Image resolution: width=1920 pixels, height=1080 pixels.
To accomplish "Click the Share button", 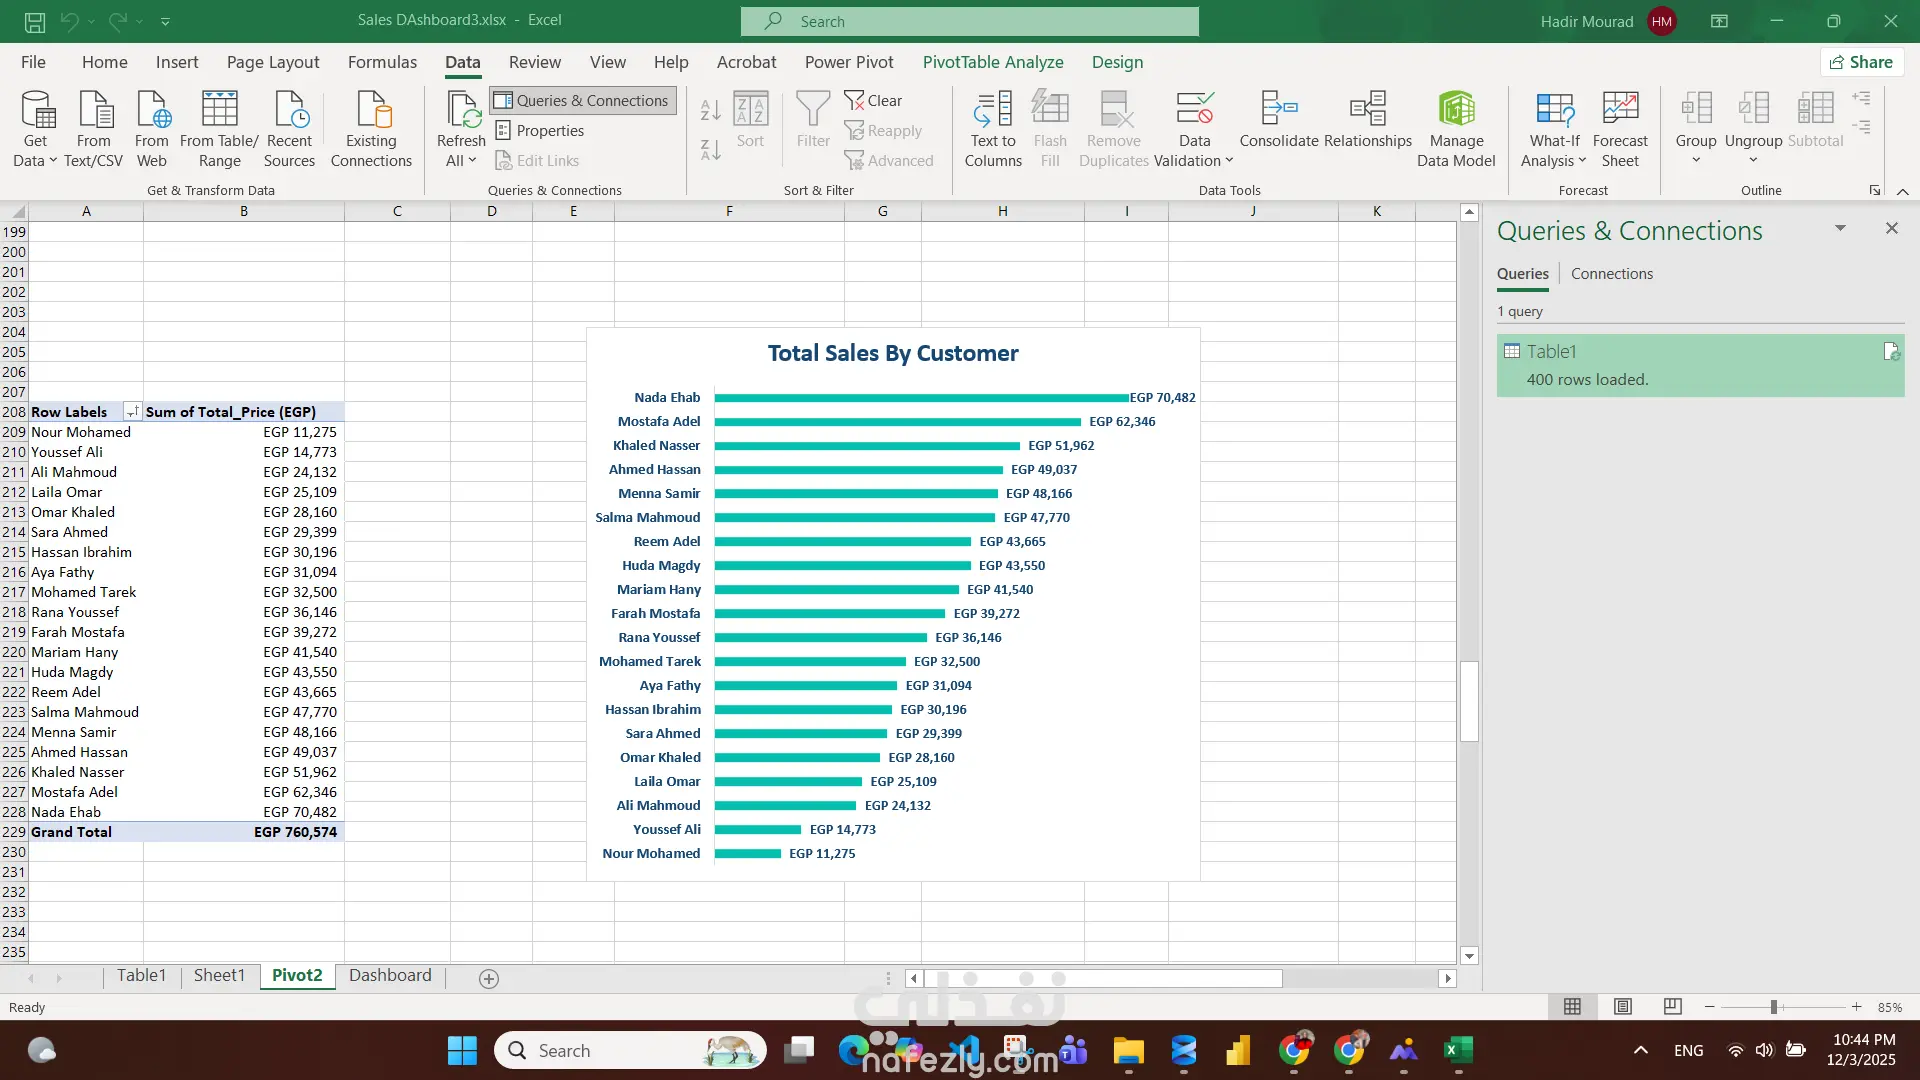I will click(1861, 62).
